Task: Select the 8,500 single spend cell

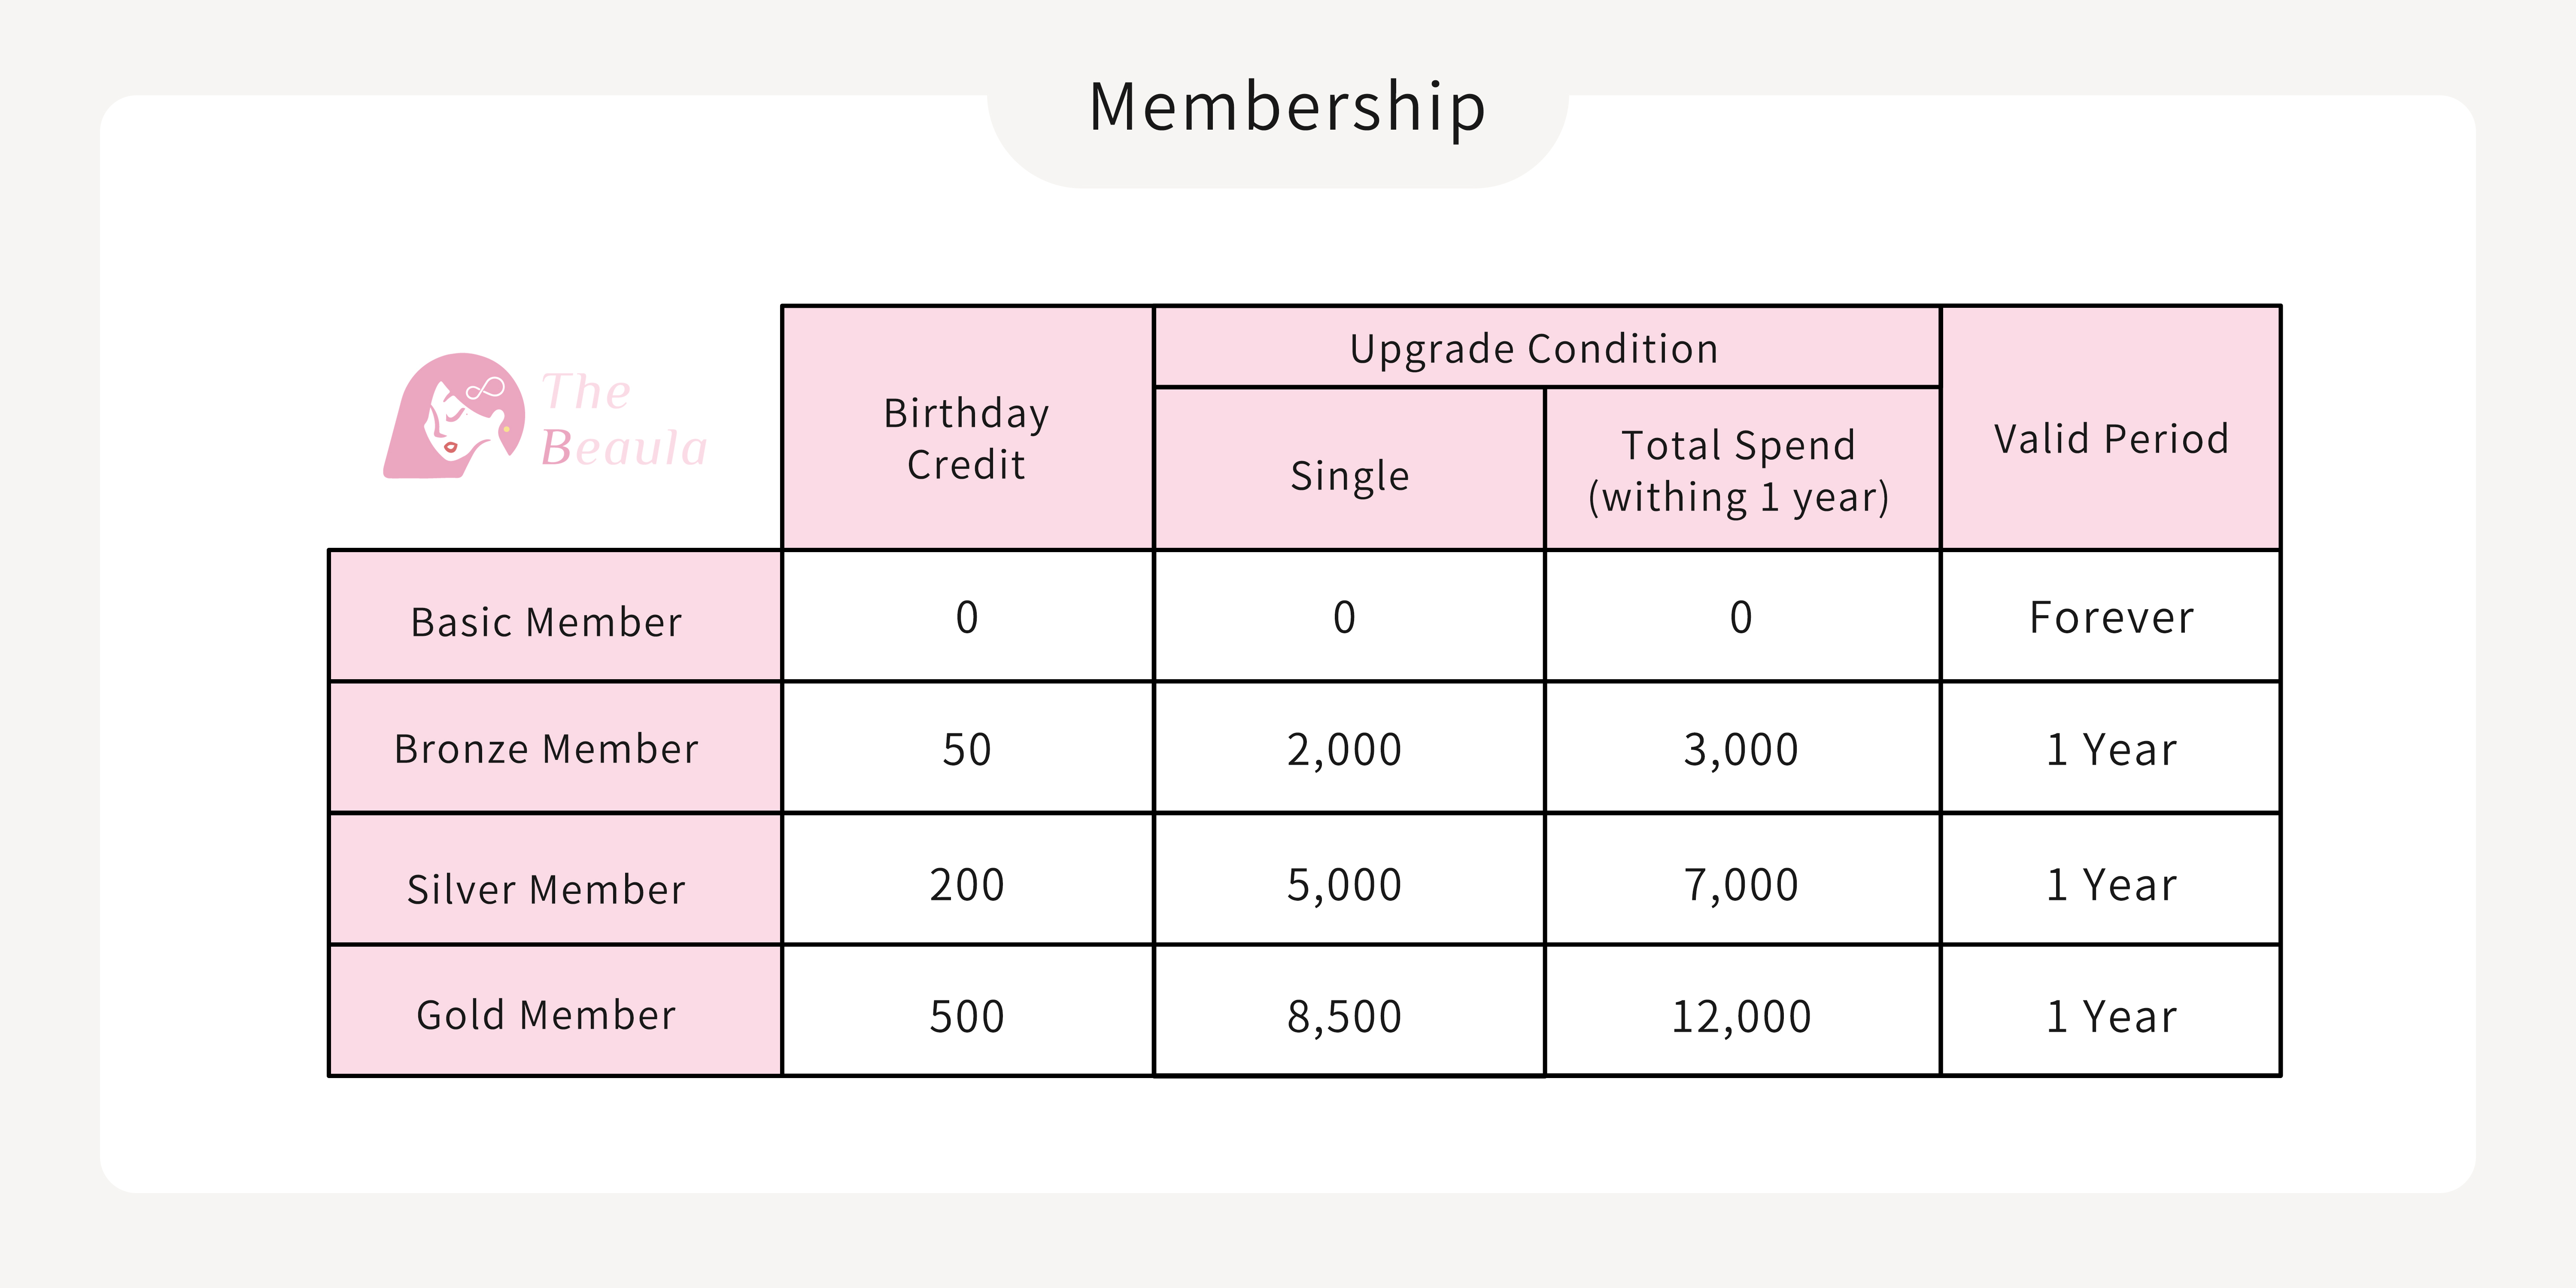Action: tap(1349, 1010)
